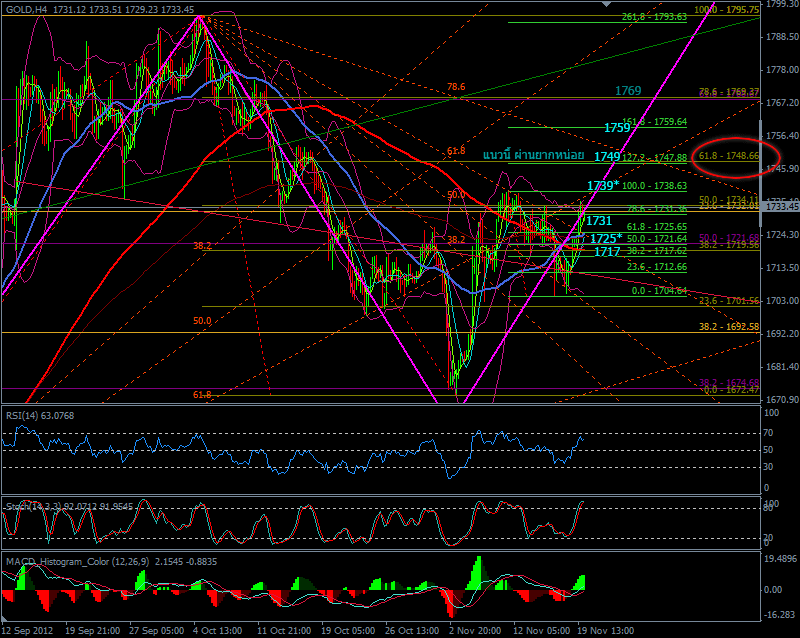Click the cyan 1749 price annotation
This screenshot has width=800, height=638.
607,156
